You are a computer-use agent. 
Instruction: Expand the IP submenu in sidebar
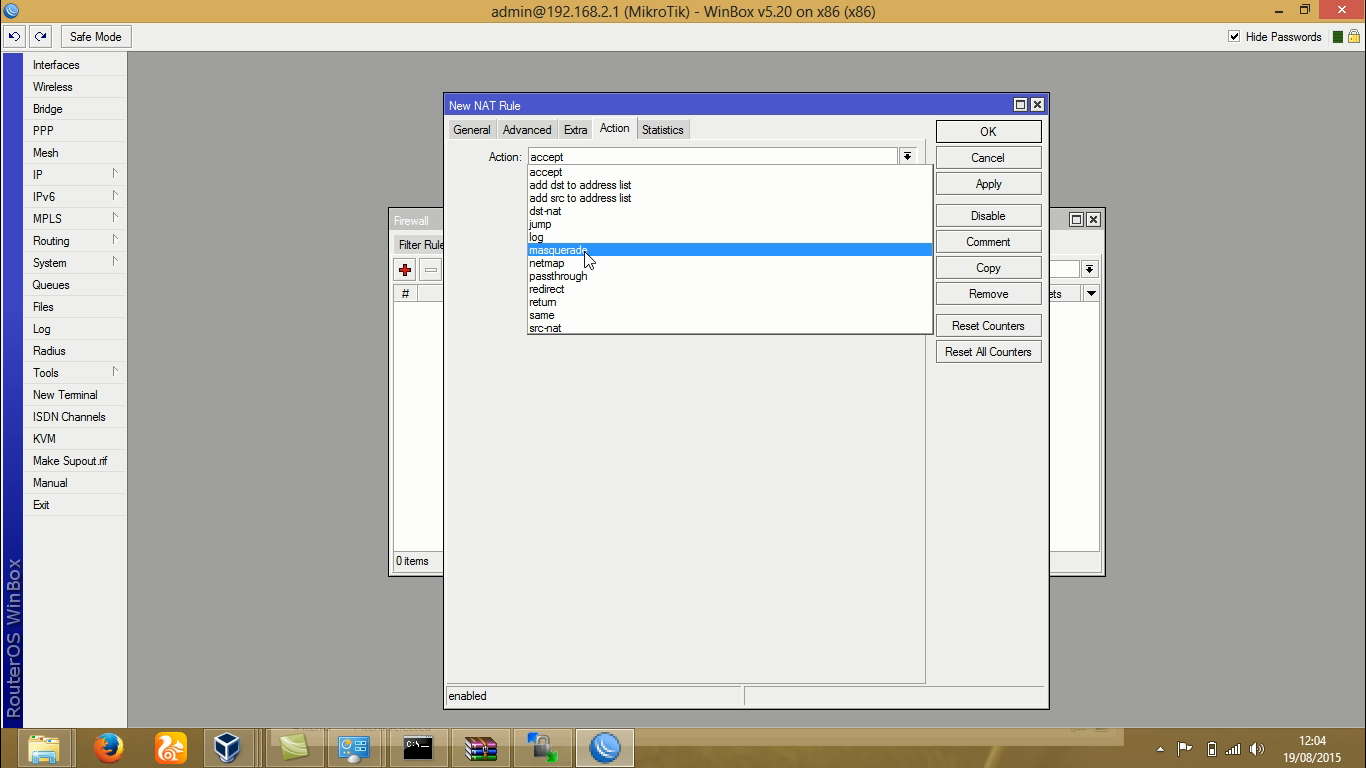115,174
